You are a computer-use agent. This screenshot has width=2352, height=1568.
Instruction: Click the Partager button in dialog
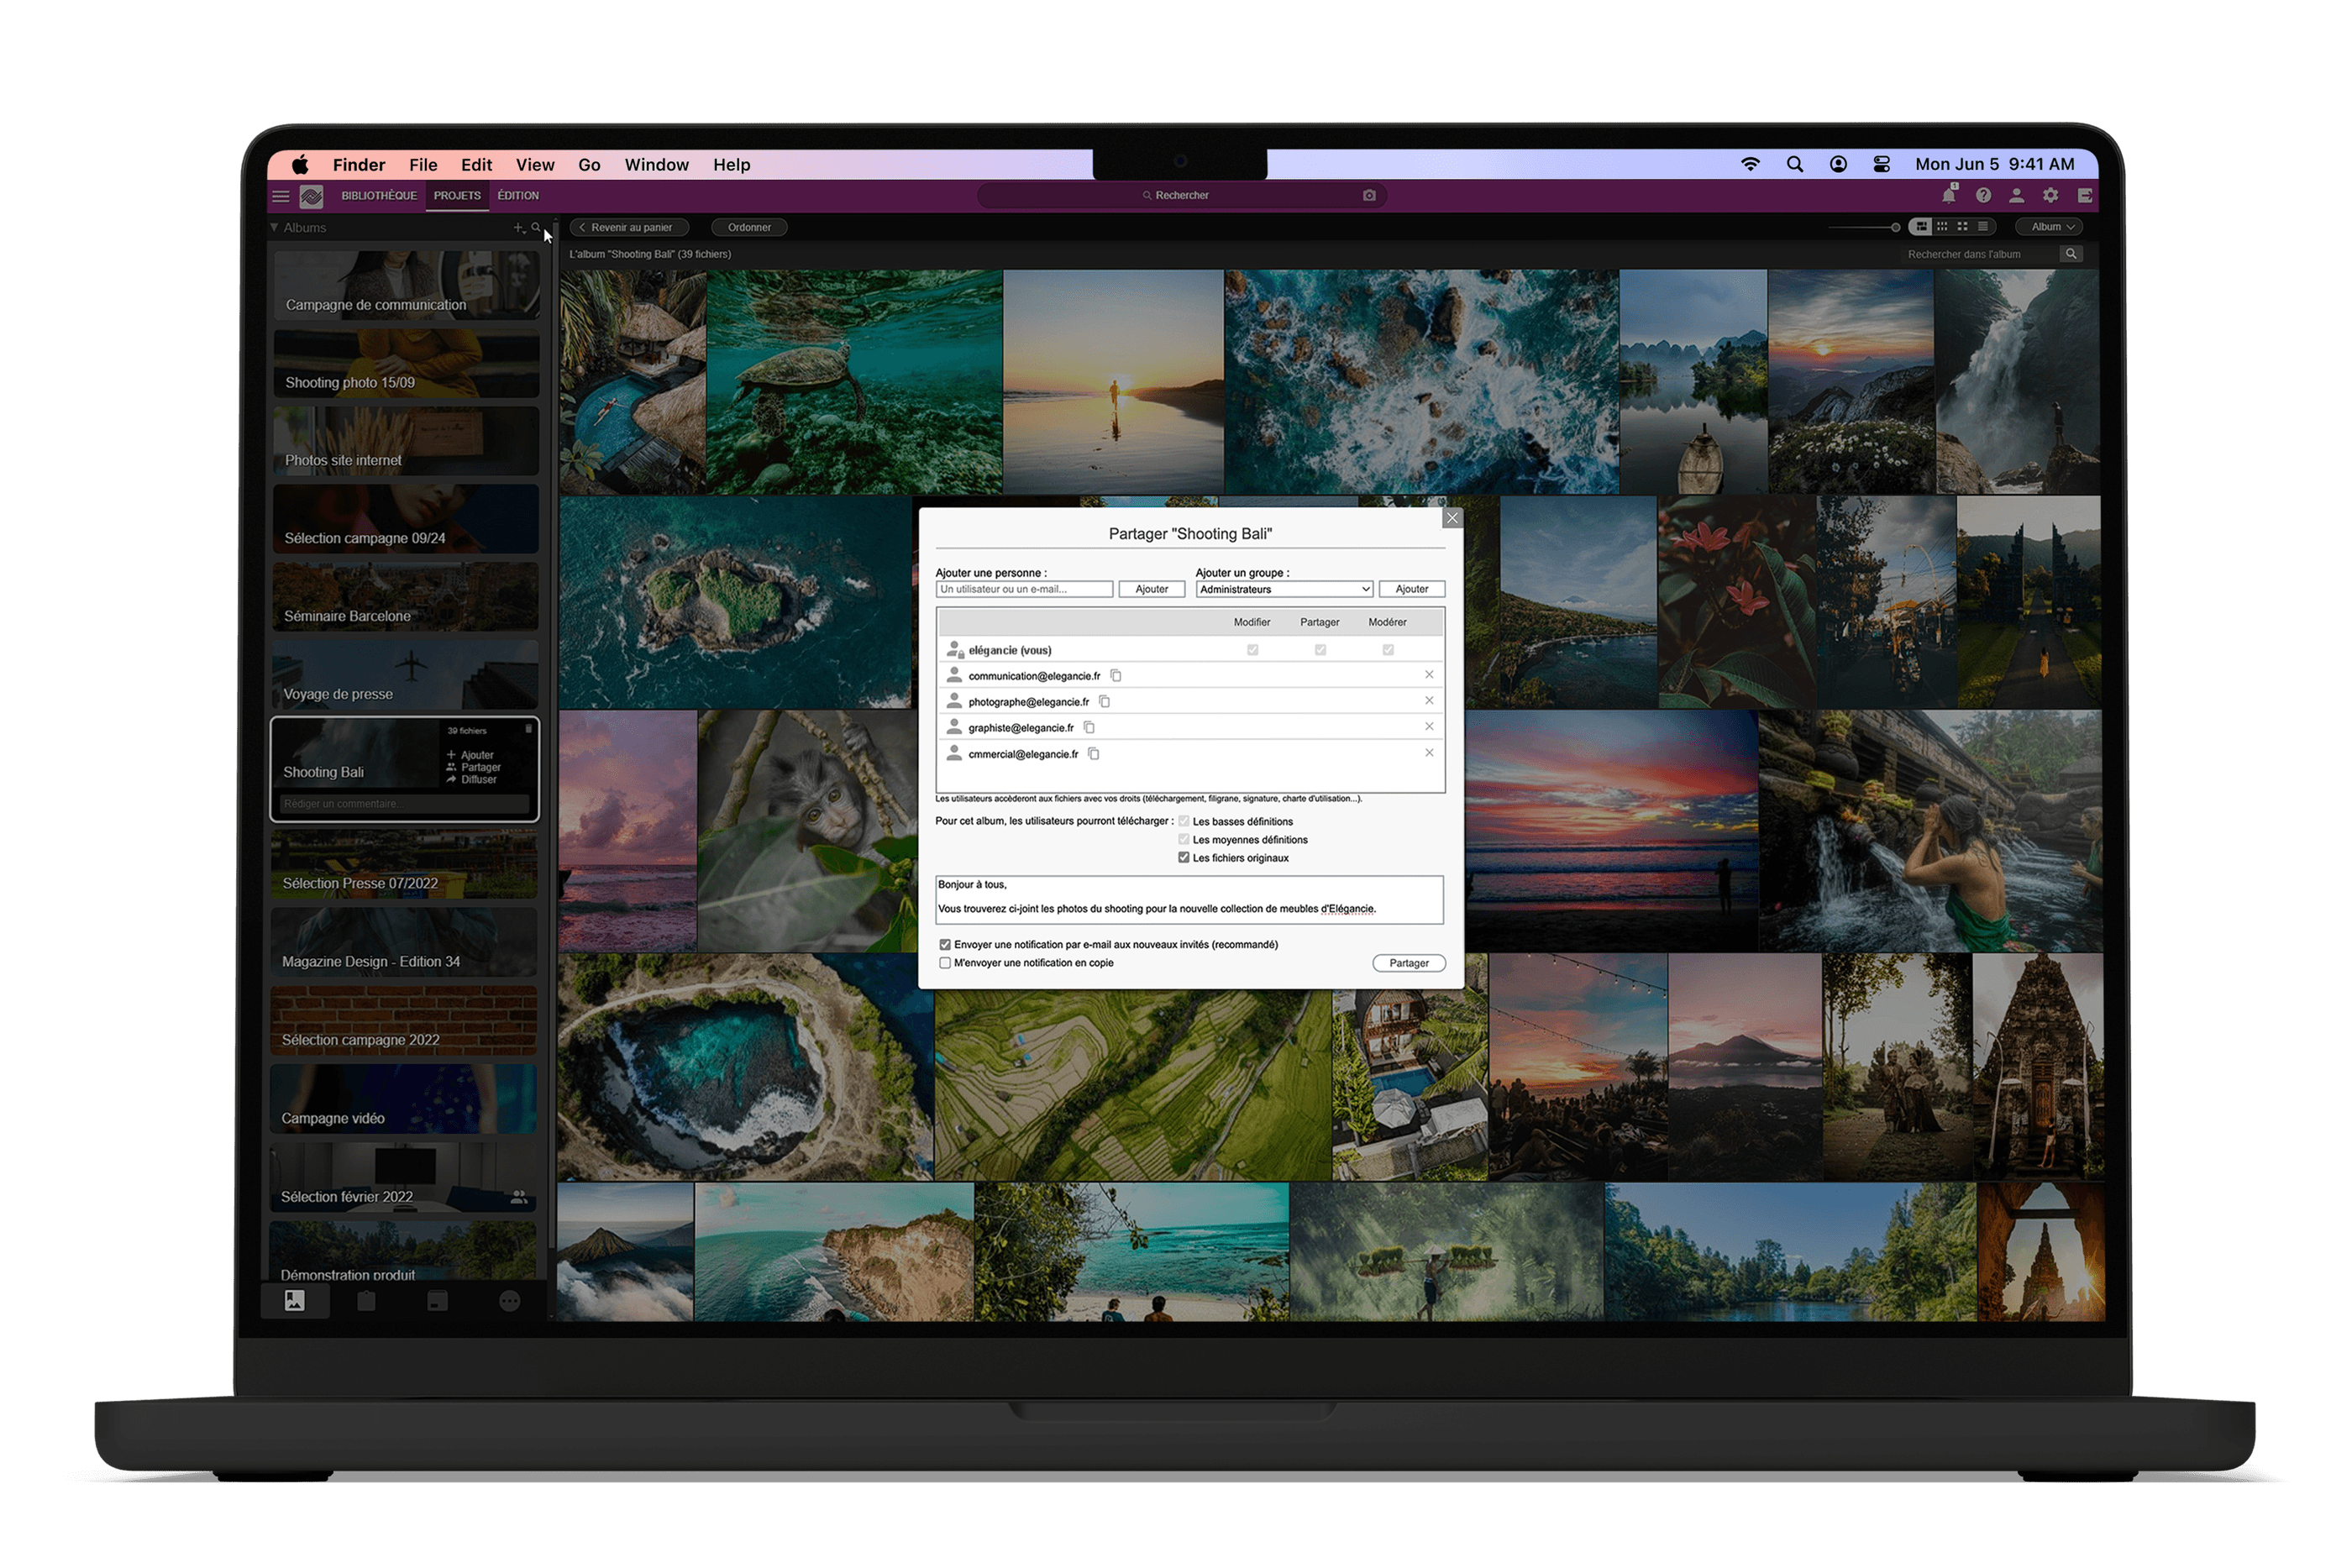1408,963
